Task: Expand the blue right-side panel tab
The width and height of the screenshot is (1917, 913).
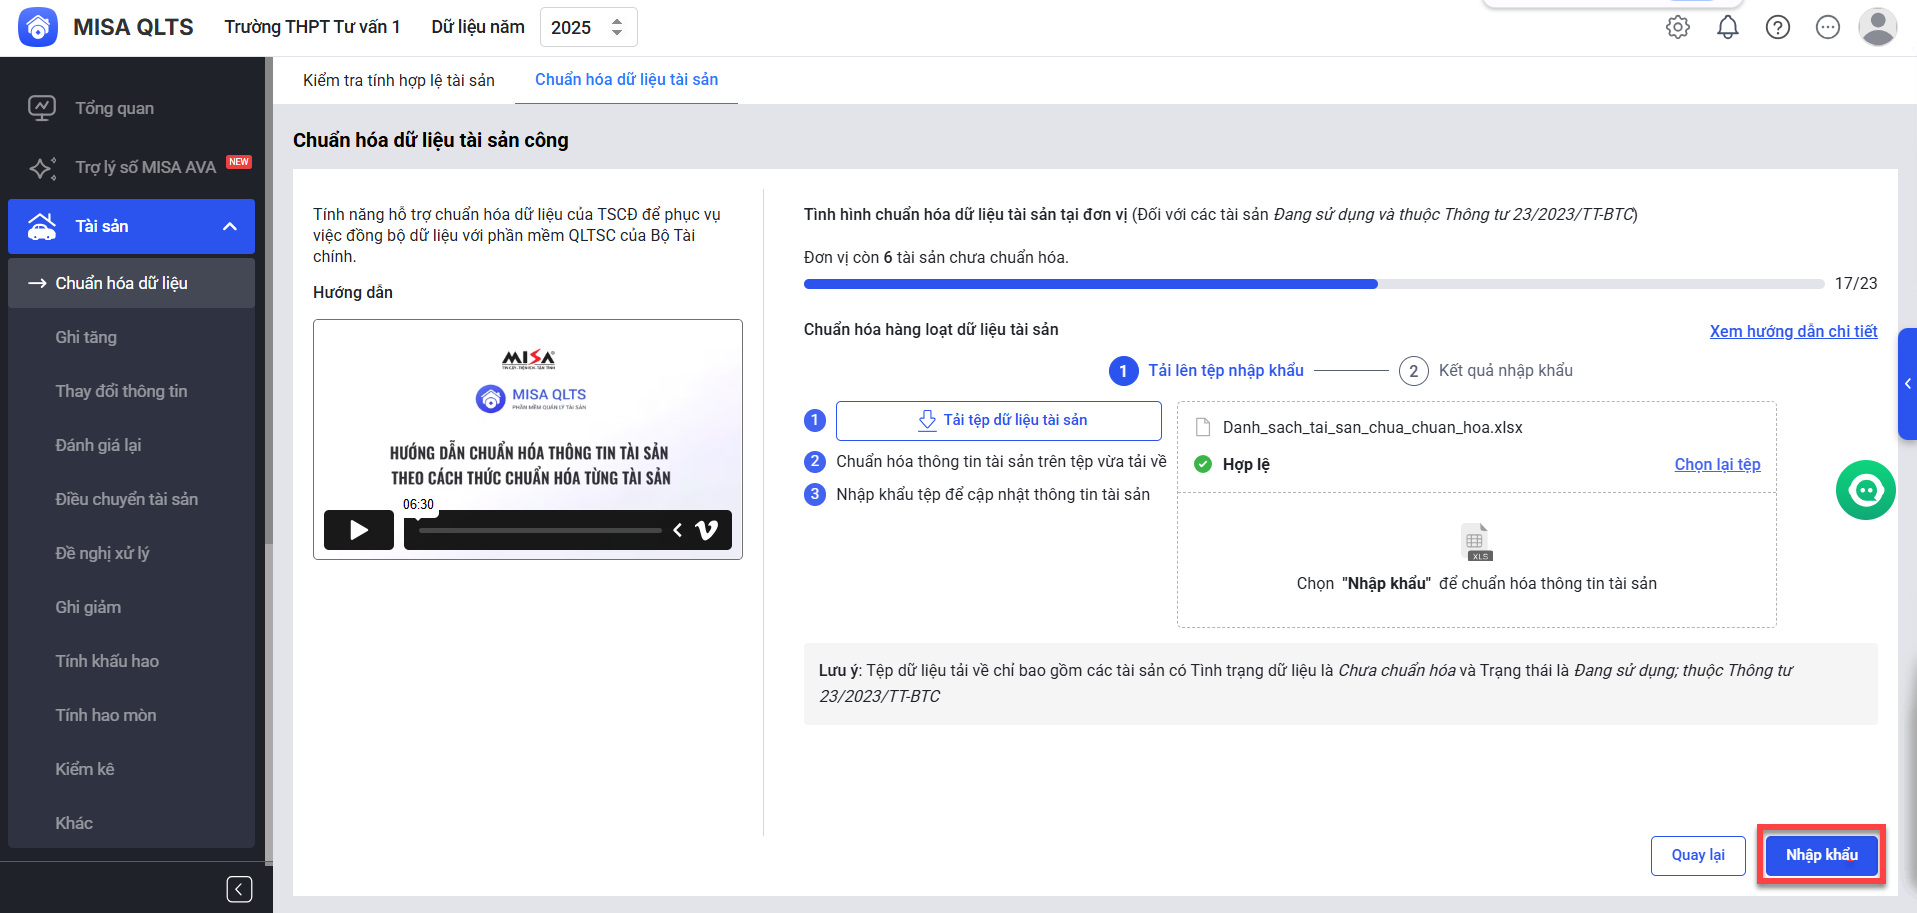Action: click(x=1907, y=384)
